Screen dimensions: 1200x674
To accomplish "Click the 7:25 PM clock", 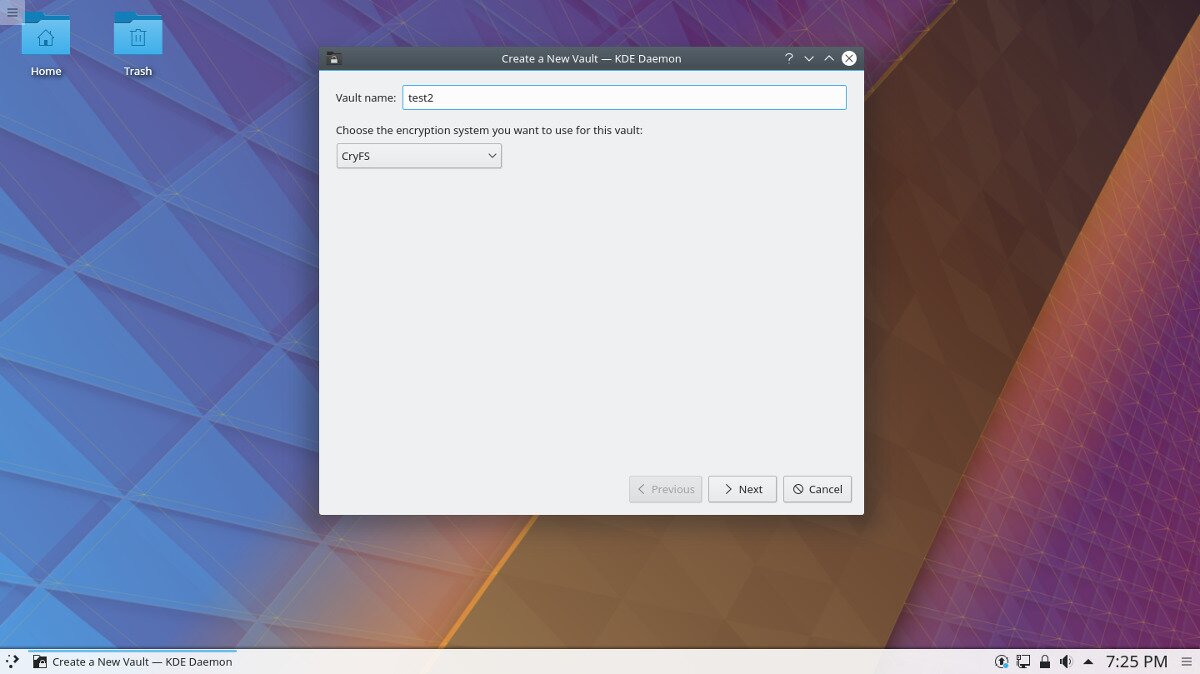I will click(1136, 661).
